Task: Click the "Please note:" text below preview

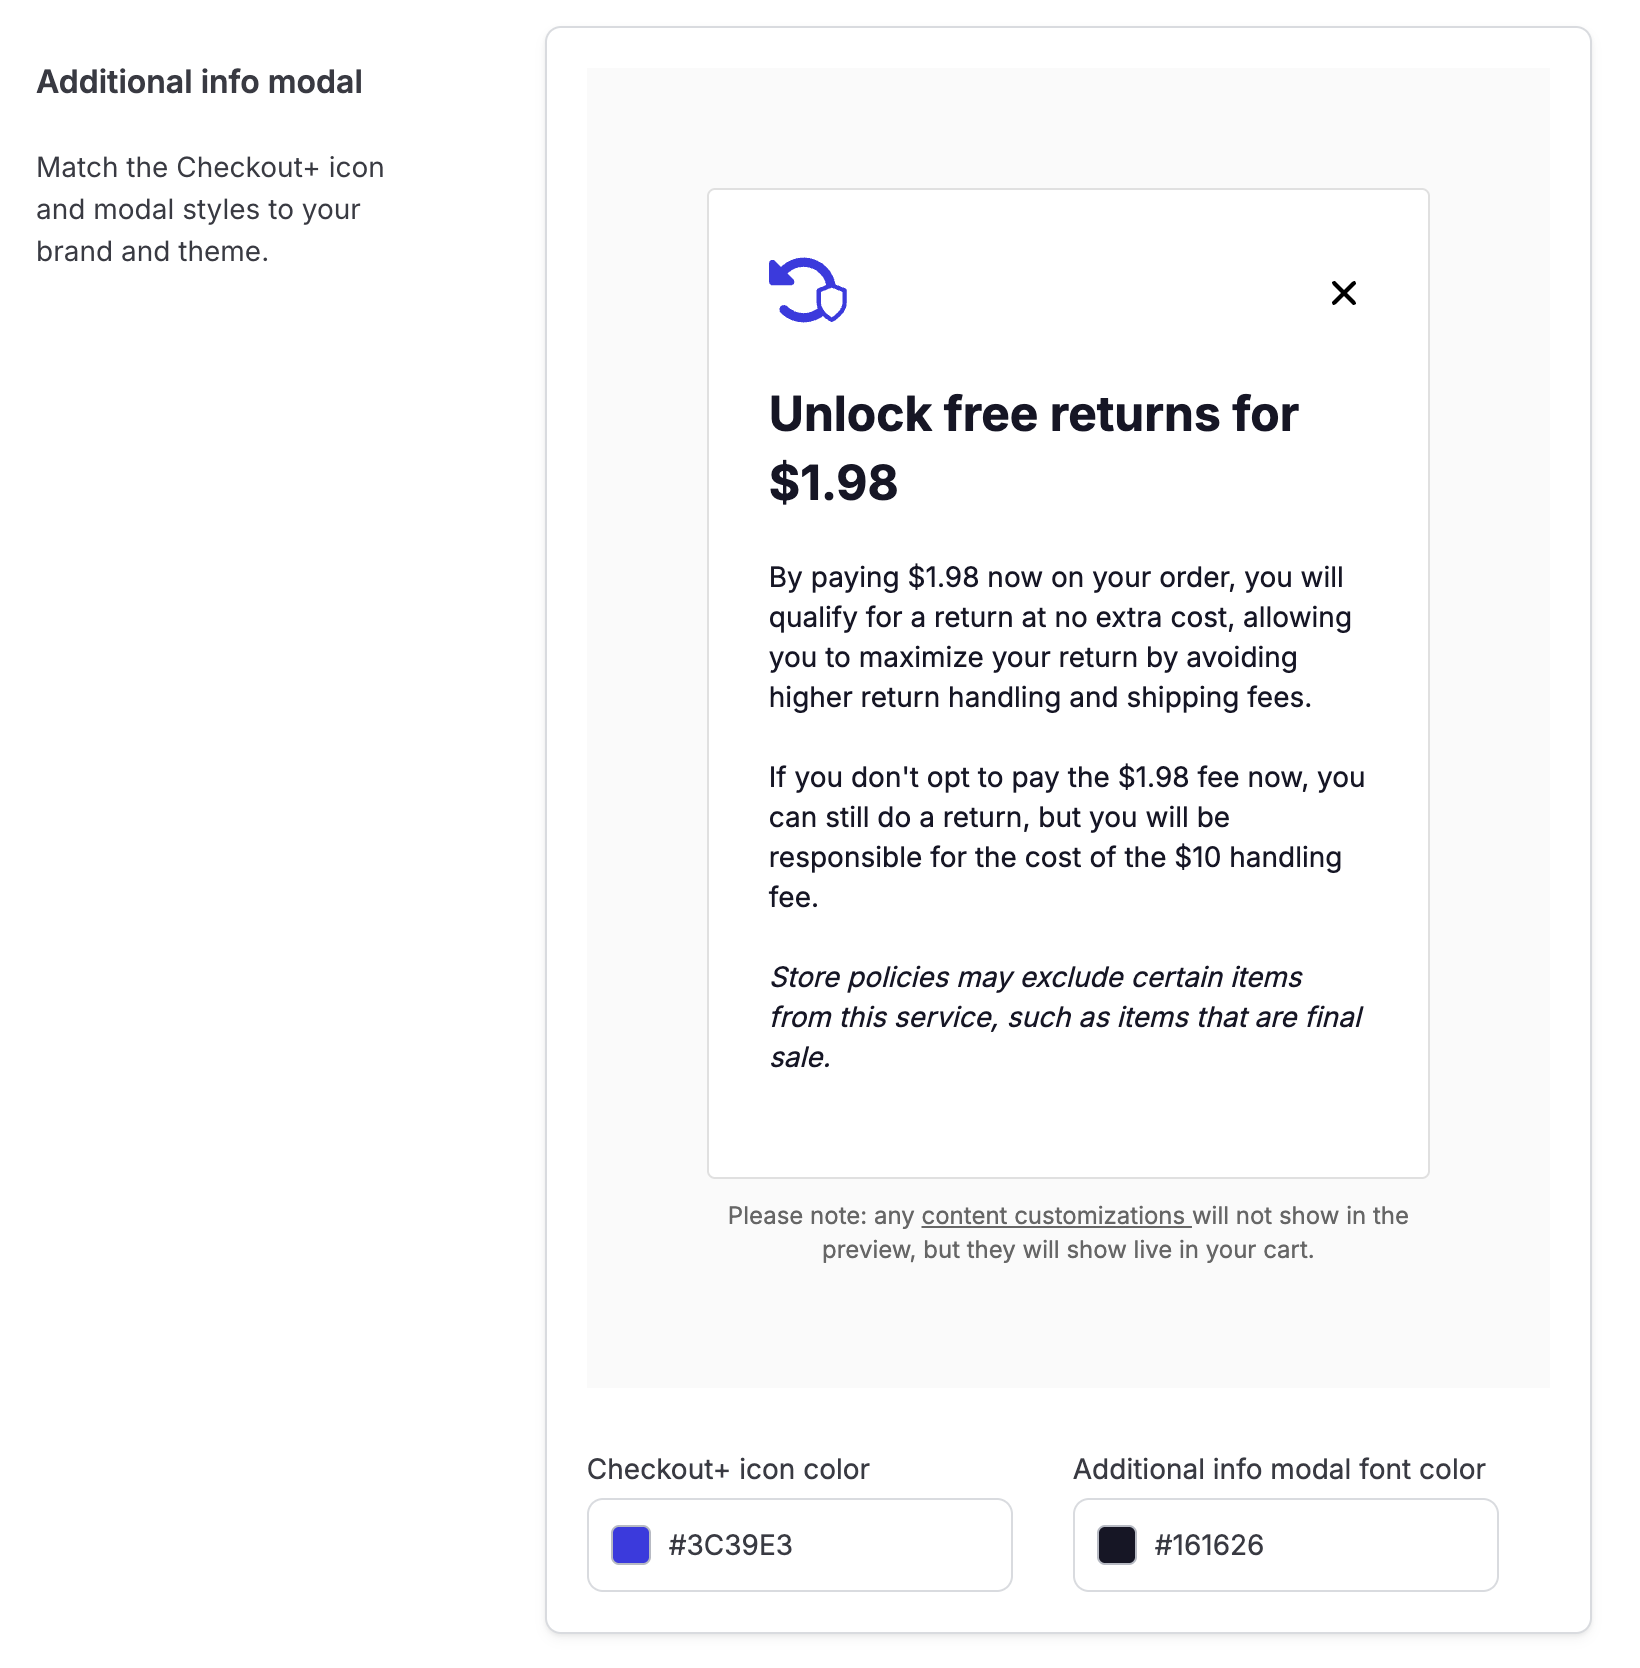Action: (797, 1216)
